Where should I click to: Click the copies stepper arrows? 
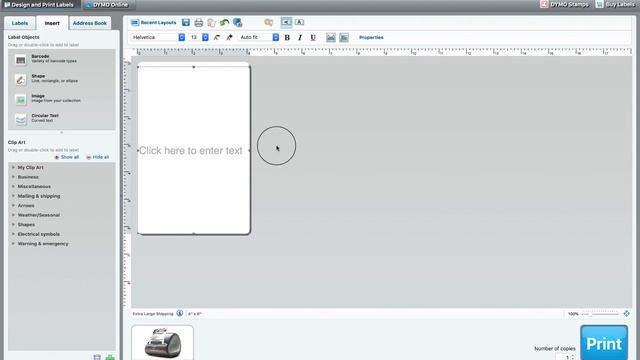573,357
